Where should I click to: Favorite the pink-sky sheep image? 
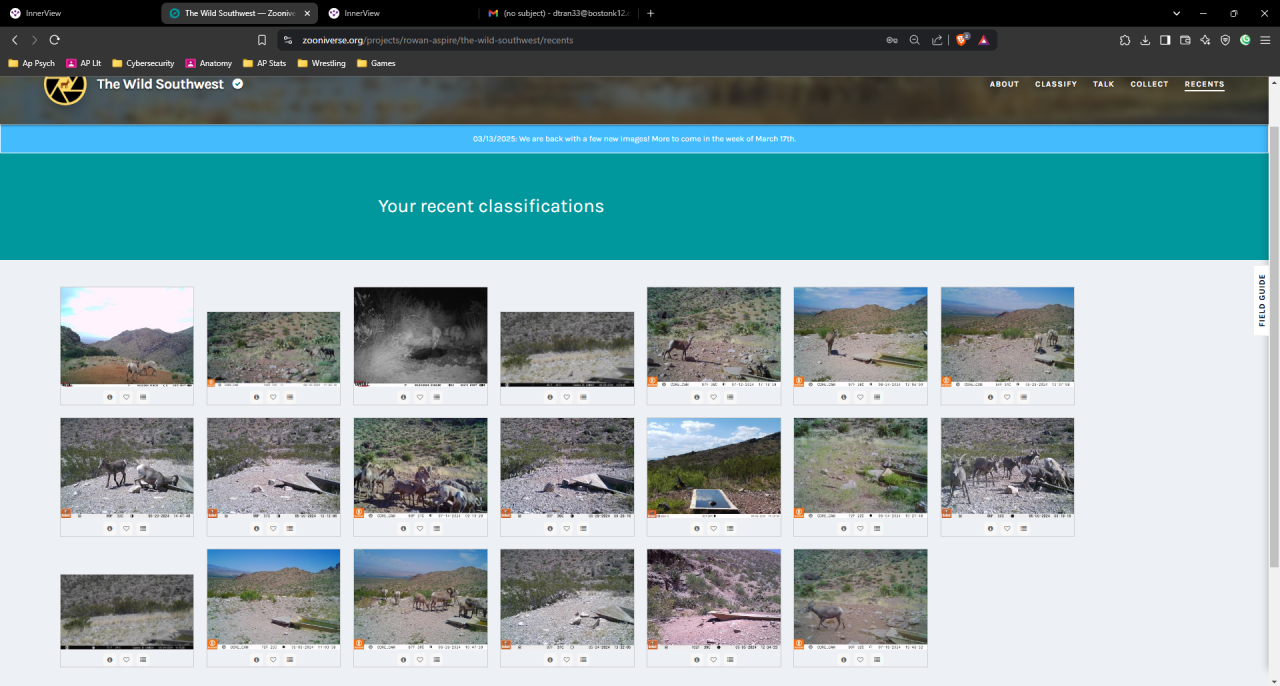pyautogui.click(x=127, y=397)
